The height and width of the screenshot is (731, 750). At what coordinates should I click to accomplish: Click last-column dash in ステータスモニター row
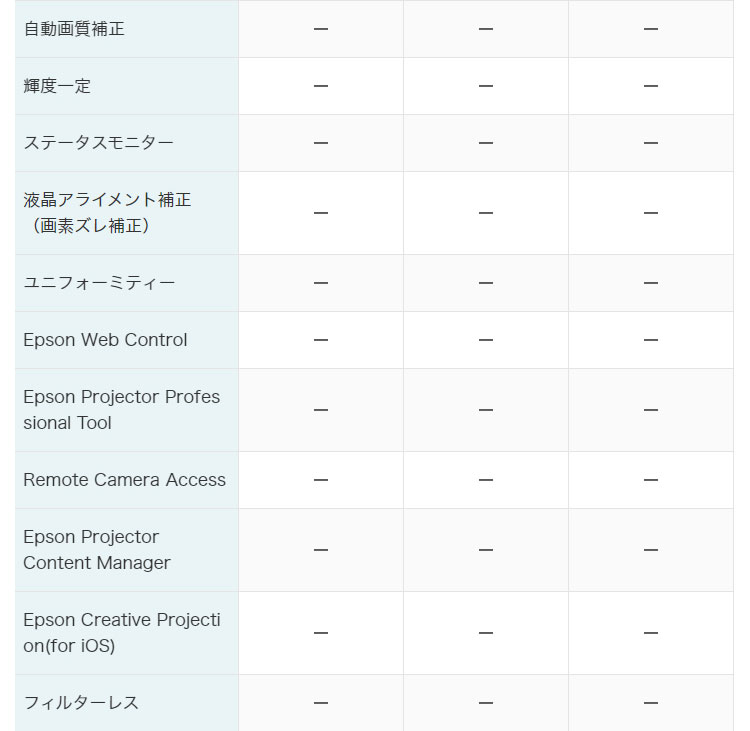coord(651,143)
